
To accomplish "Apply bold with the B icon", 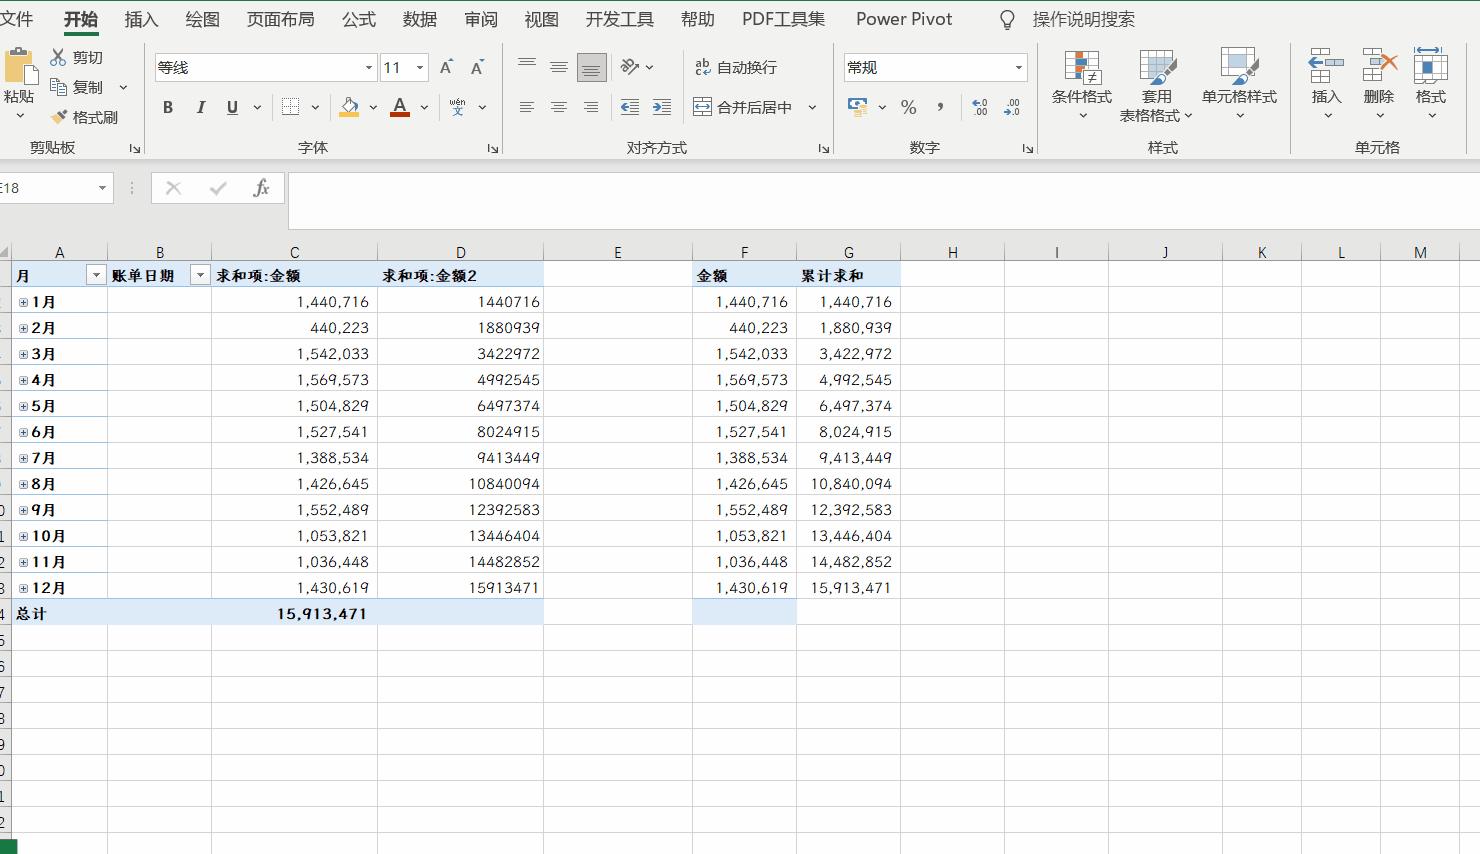I will [168, 107].
